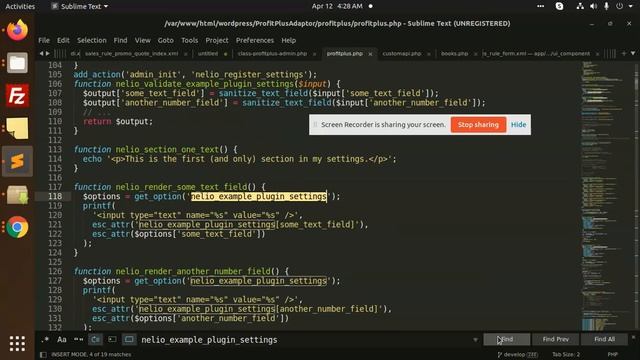
Task: Open the File menu
Action: (44, 40)
